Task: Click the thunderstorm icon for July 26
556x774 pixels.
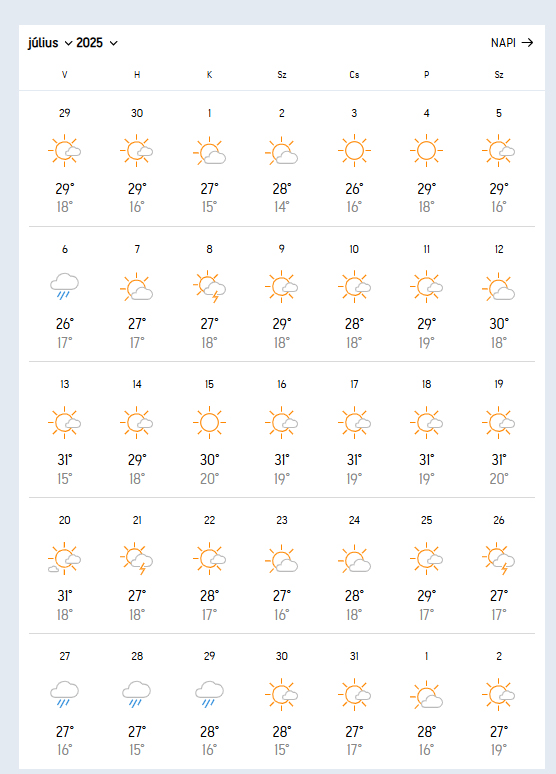Action: coord(499,559)
